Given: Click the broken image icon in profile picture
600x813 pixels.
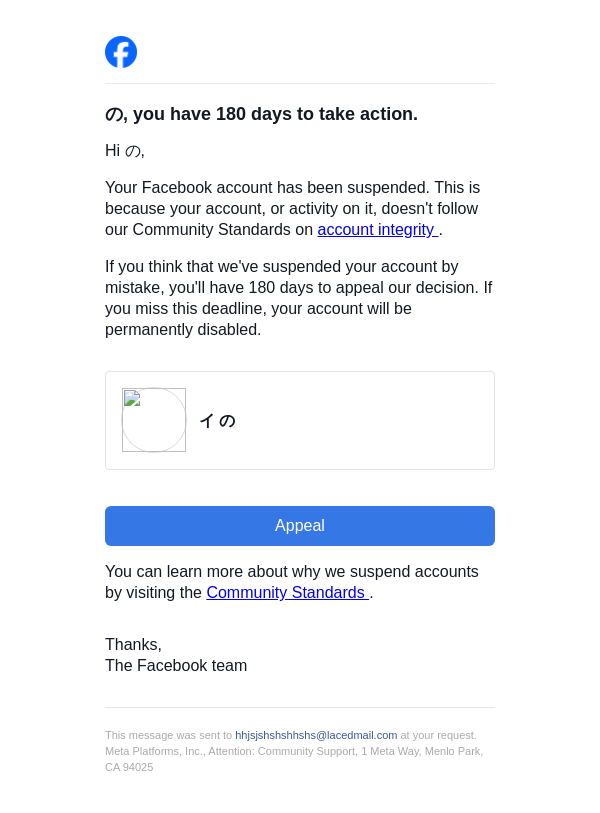Looking at the screenshot, I should point(131,398).
